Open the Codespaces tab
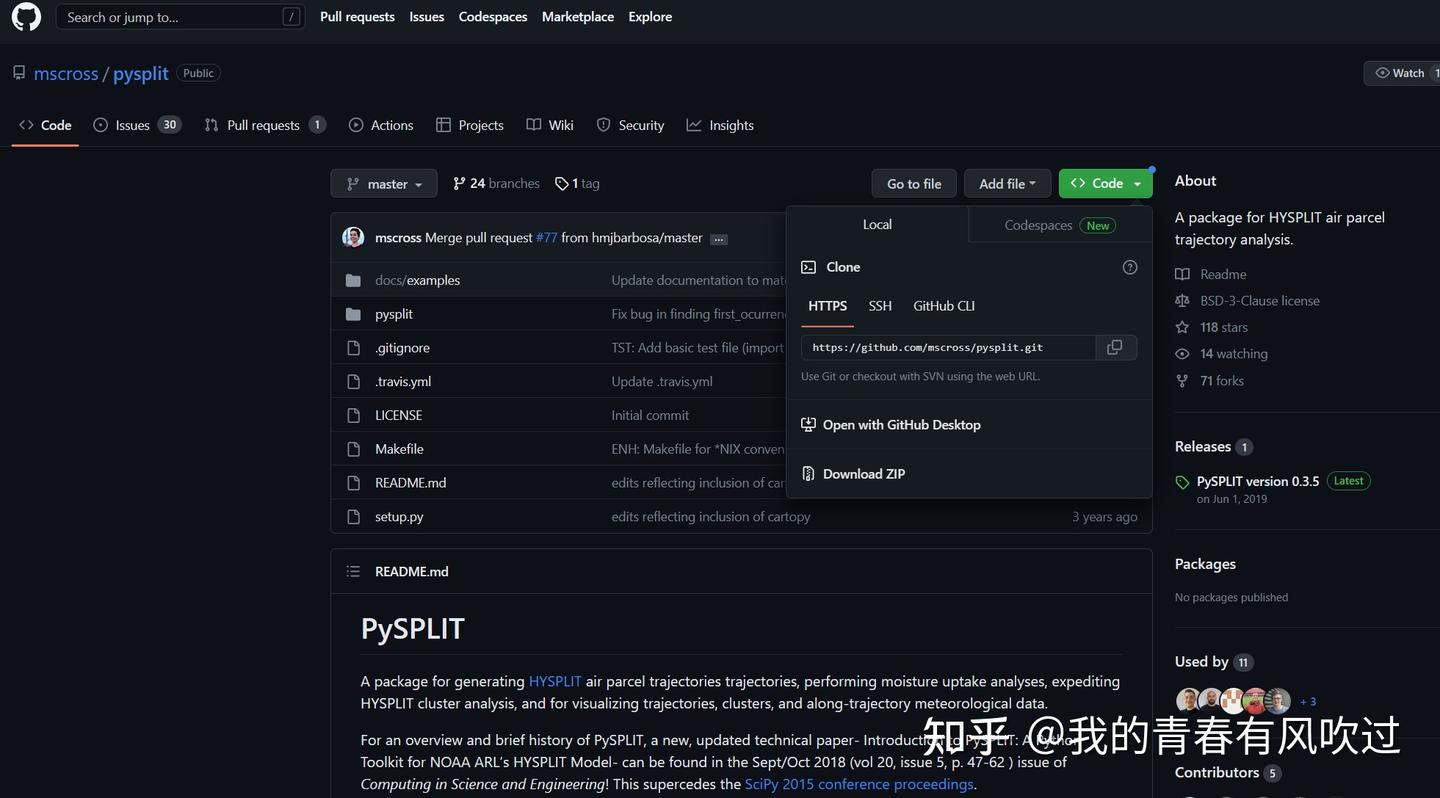This screenshot has width=1440, height=798. pos(1038,225)
